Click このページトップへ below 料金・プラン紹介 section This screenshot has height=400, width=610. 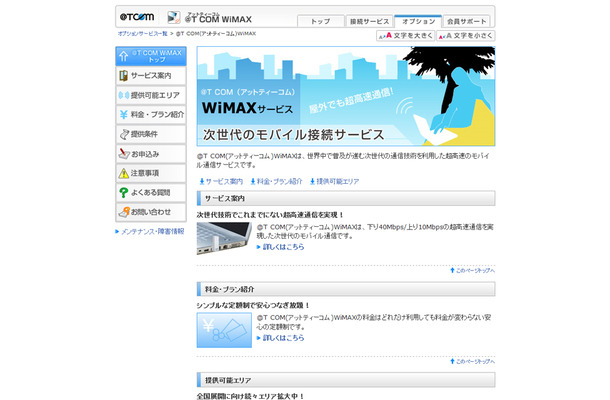[473, 361]
